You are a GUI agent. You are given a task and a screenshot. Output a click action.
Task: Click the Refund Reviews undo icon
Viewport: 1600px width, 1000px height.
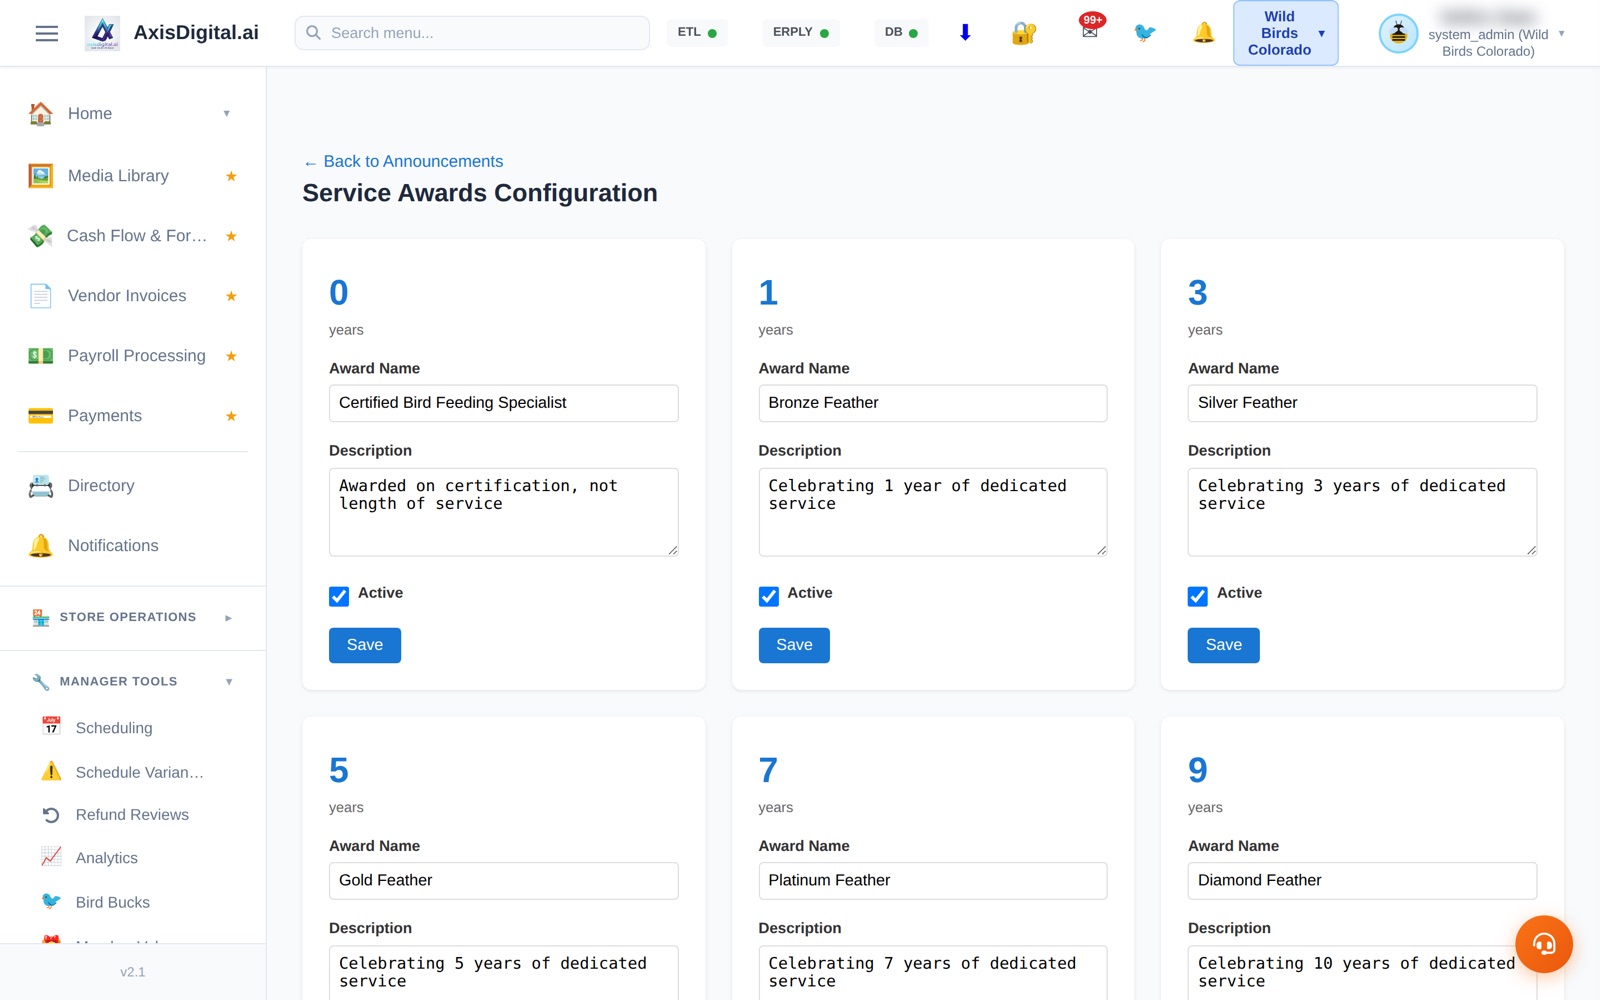(x=51, y=815)
